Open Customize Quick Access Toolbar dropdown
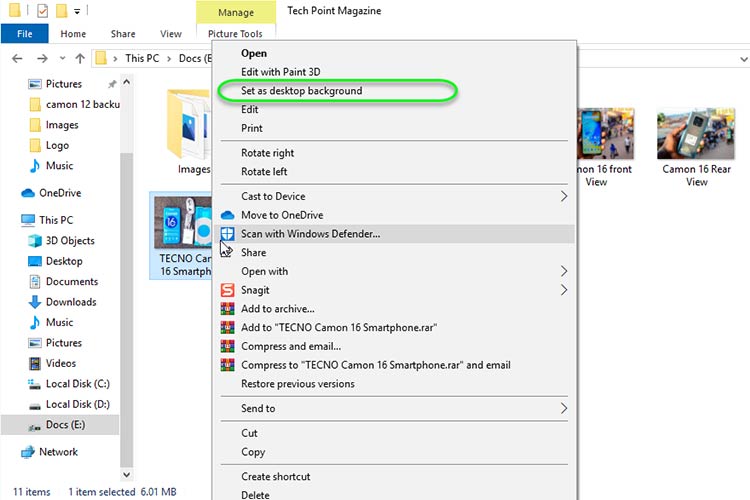Screen dimensions: 750x500 point(77,11)
